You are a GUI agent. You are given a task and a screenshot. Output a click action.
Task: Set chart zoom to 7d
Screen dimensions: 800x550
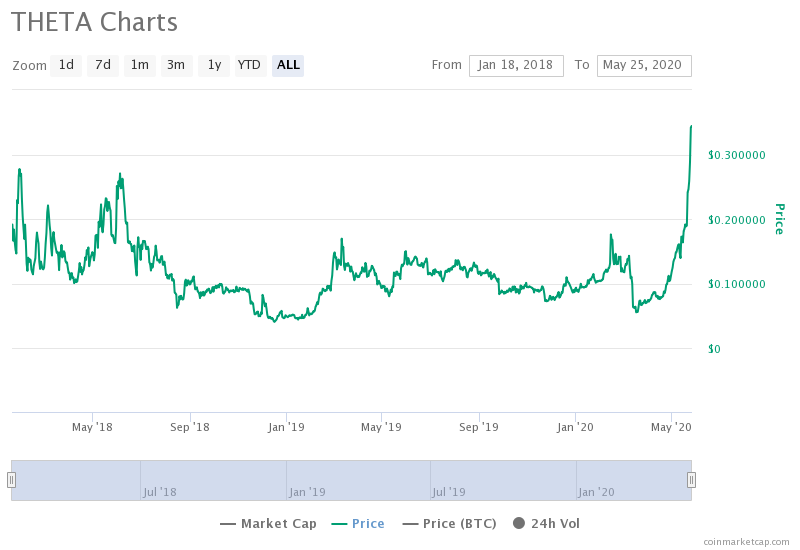103,65
